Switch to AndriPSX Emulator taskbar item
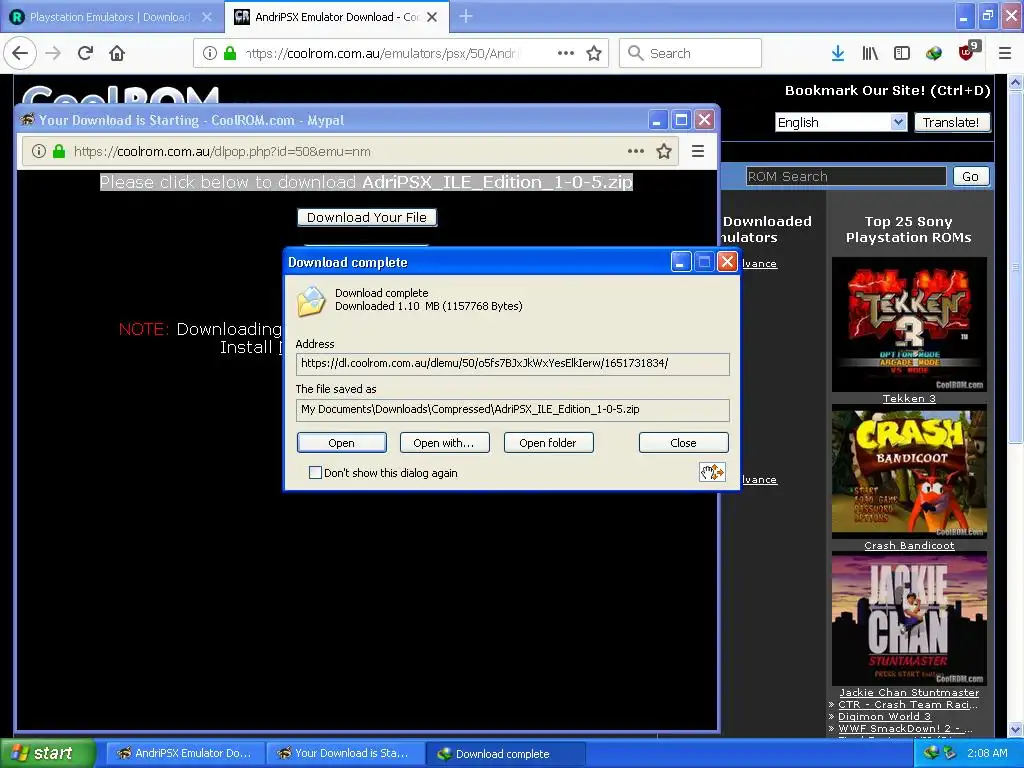The width and height of the screenshot is (1024, 768). [185, 754]
